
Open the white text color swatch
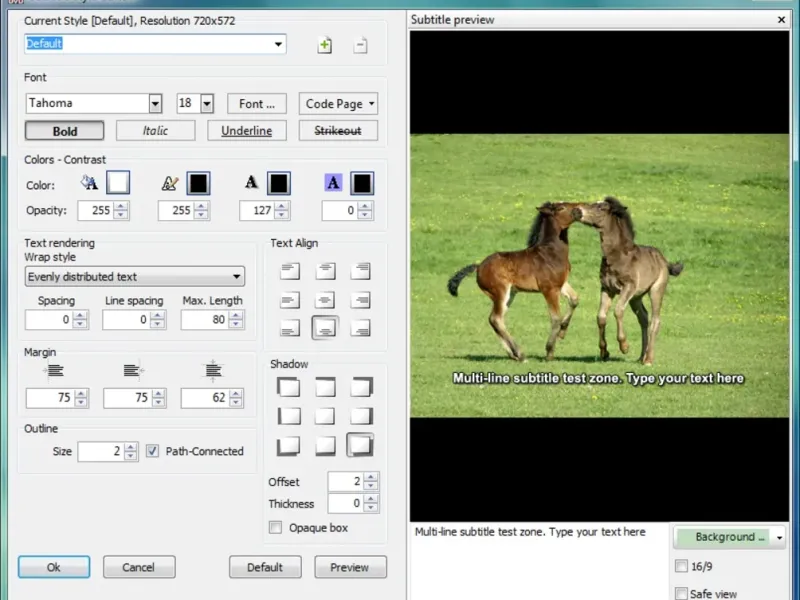pos(118,183)
